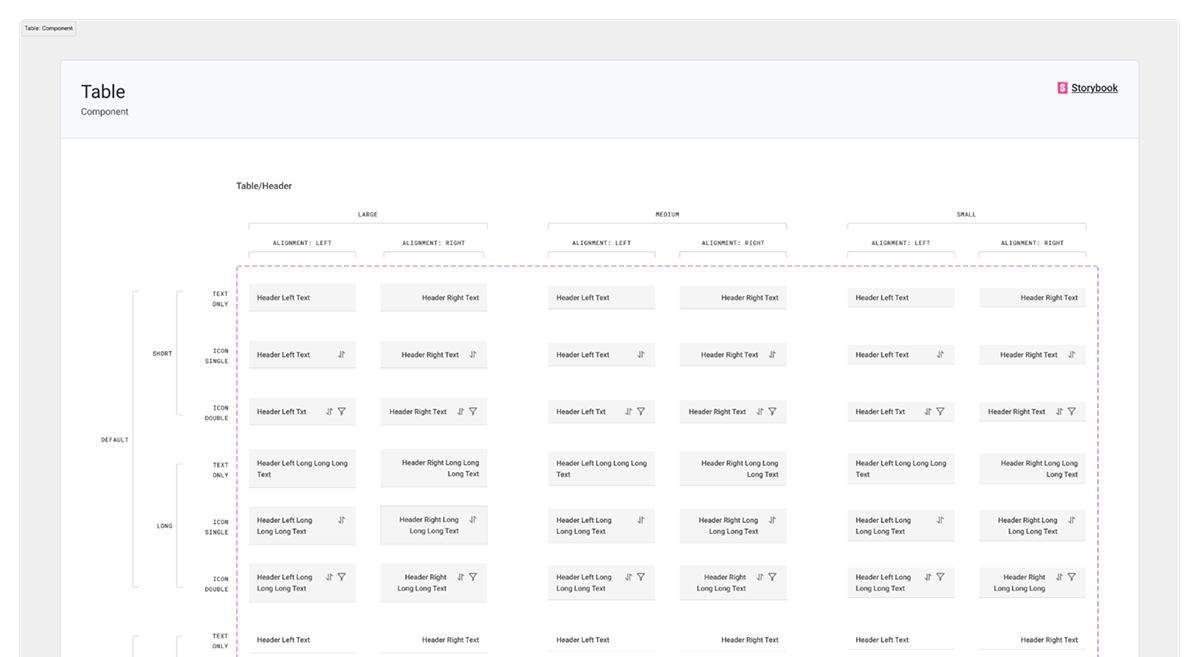Click 'ALIGNMENT: LEFT' label under LARGE
Image resolution: width=1200 pixels, height=657 pixels.
[x=302, y=243]
